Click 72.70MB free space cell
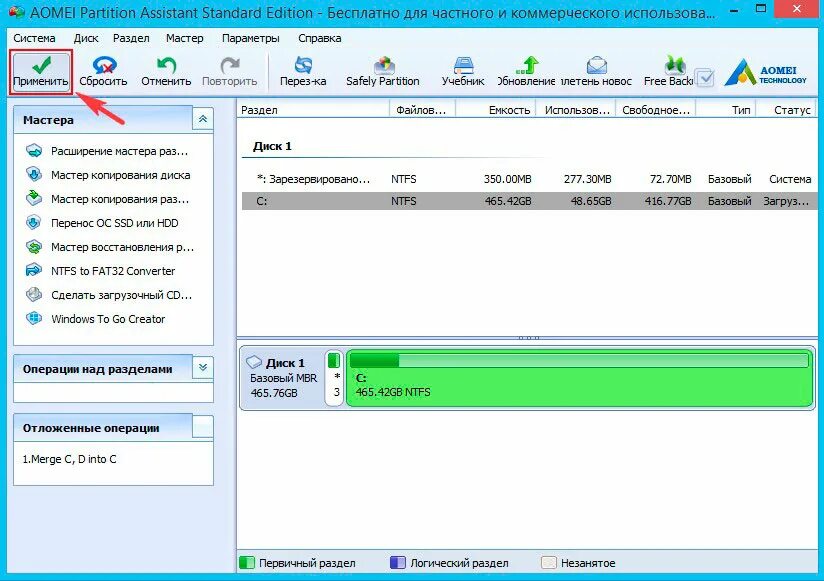 (670, 179)
